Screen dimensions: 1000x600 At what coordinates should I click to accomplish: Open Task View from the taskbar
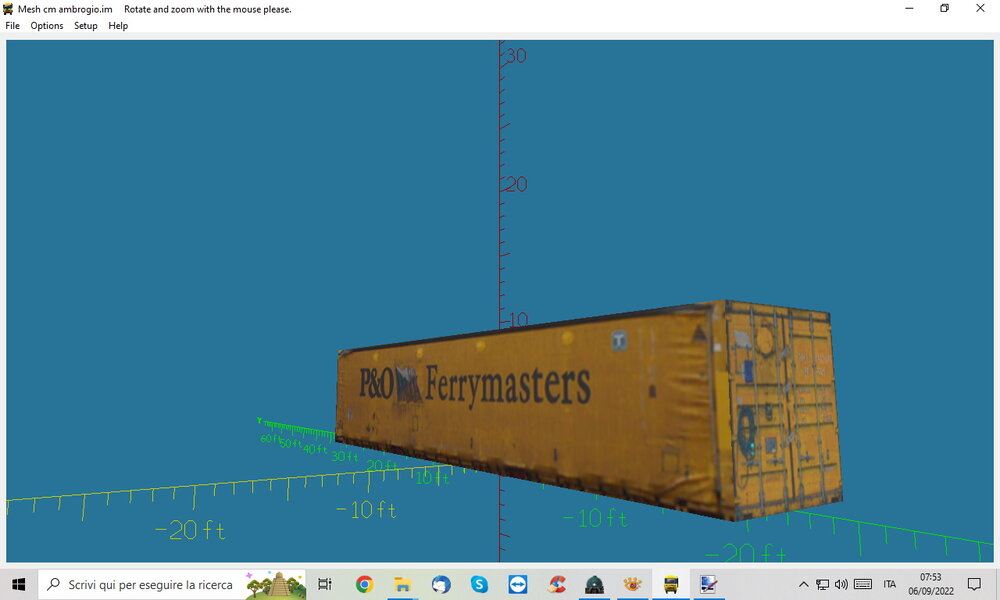[325, 584]
